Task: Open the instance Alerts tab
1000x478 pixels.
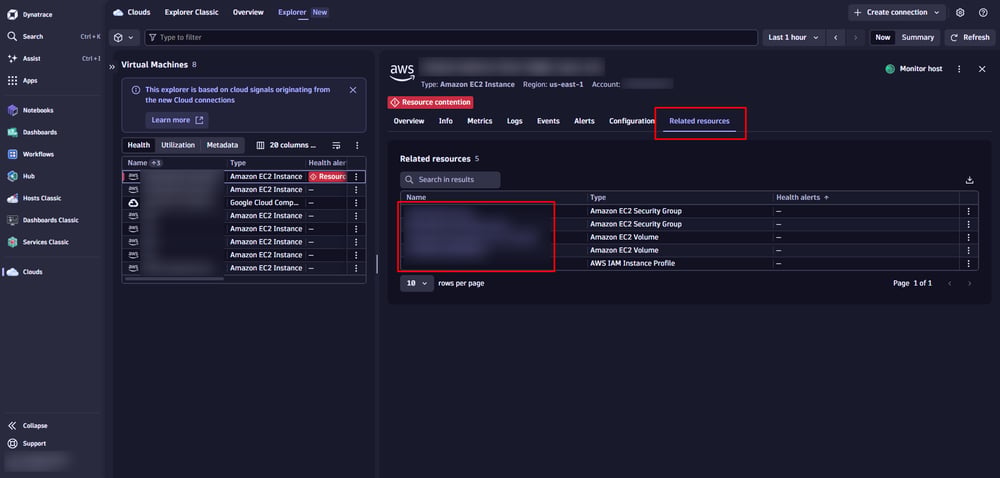Action: (x=584, y=121)
